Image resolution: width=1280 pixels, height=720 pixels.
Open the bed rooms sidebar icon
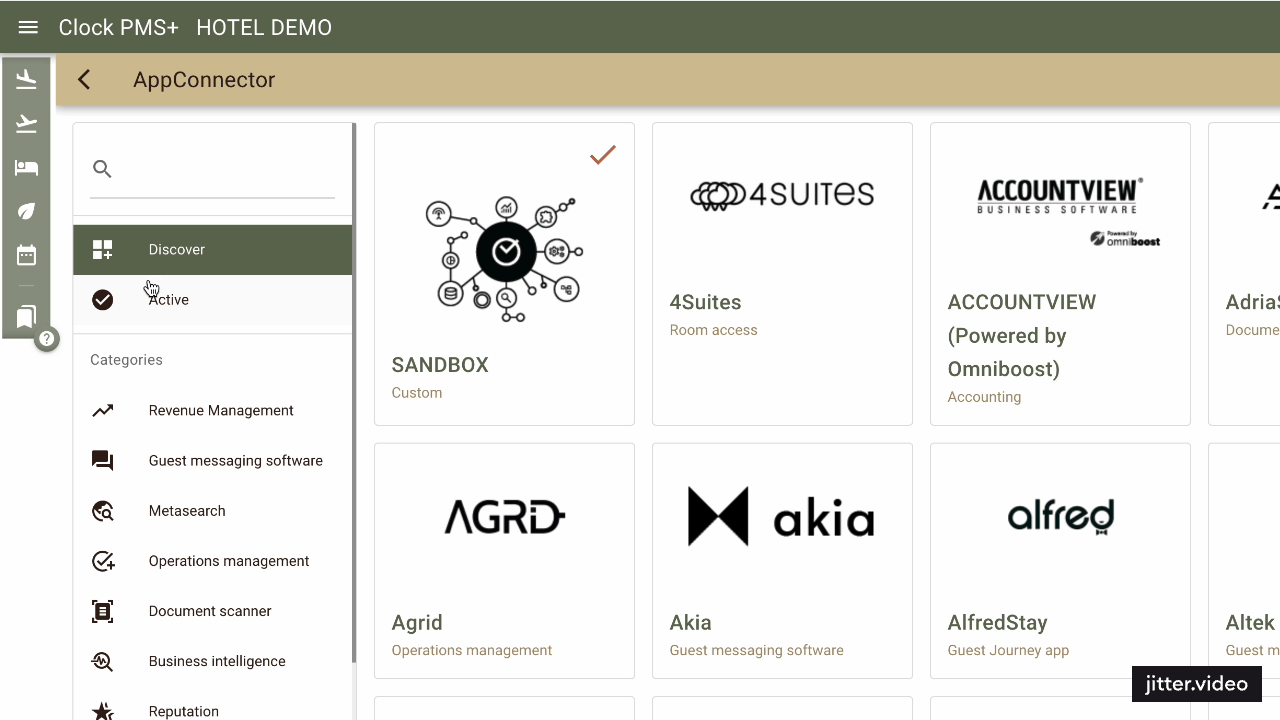(x=26, y=167)
